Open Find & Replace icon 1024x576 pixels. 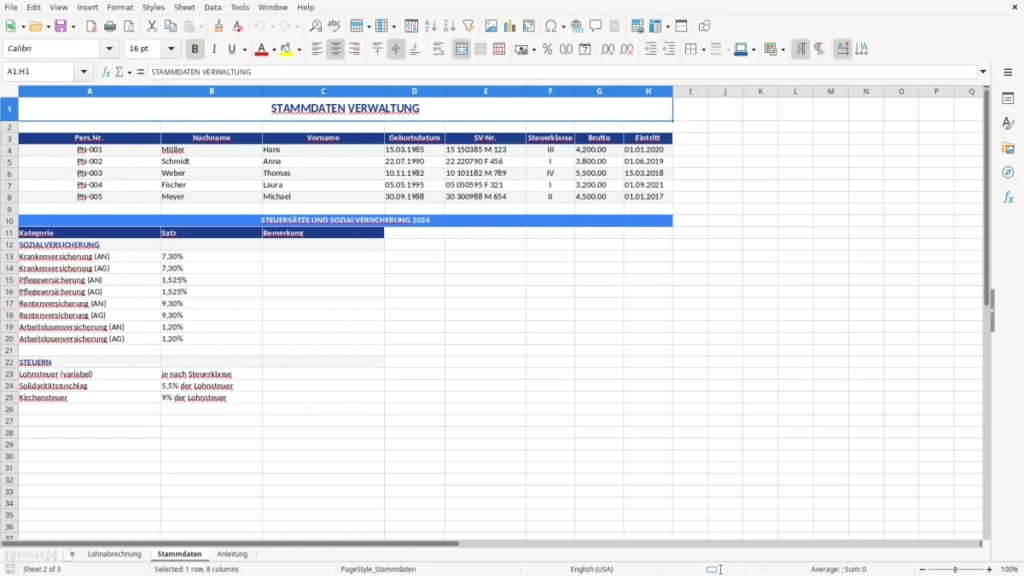pos(315,26)
